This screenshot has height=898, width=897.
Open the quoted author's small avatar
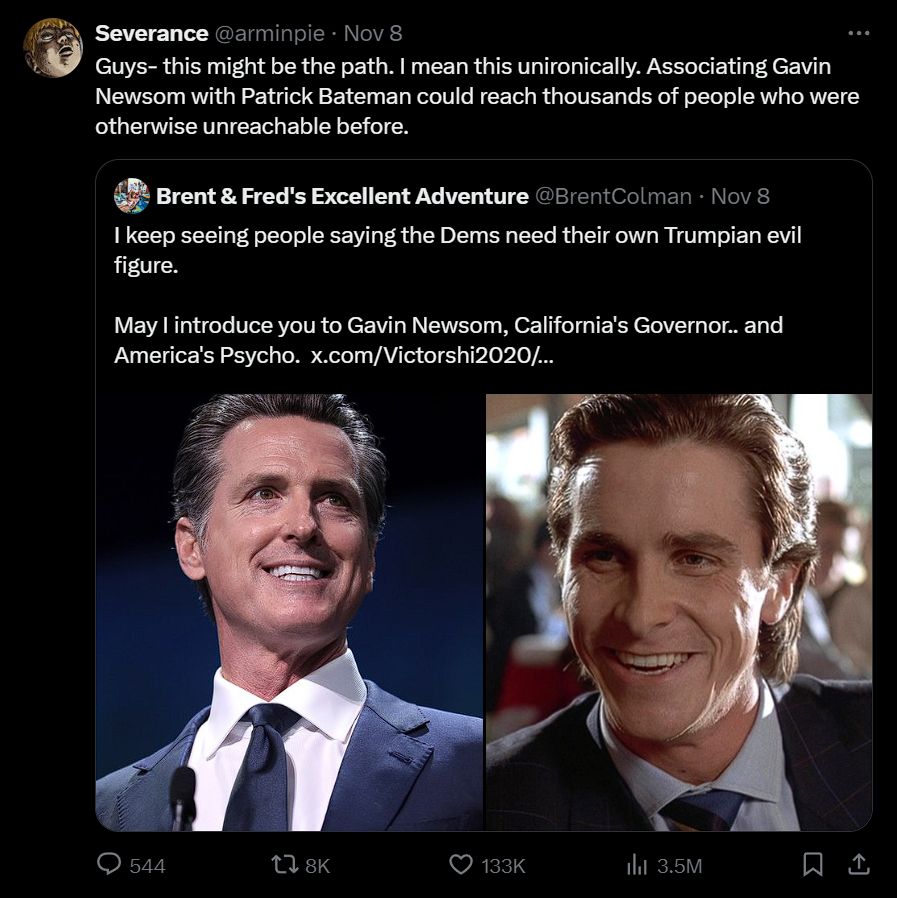tap(132, 196)
